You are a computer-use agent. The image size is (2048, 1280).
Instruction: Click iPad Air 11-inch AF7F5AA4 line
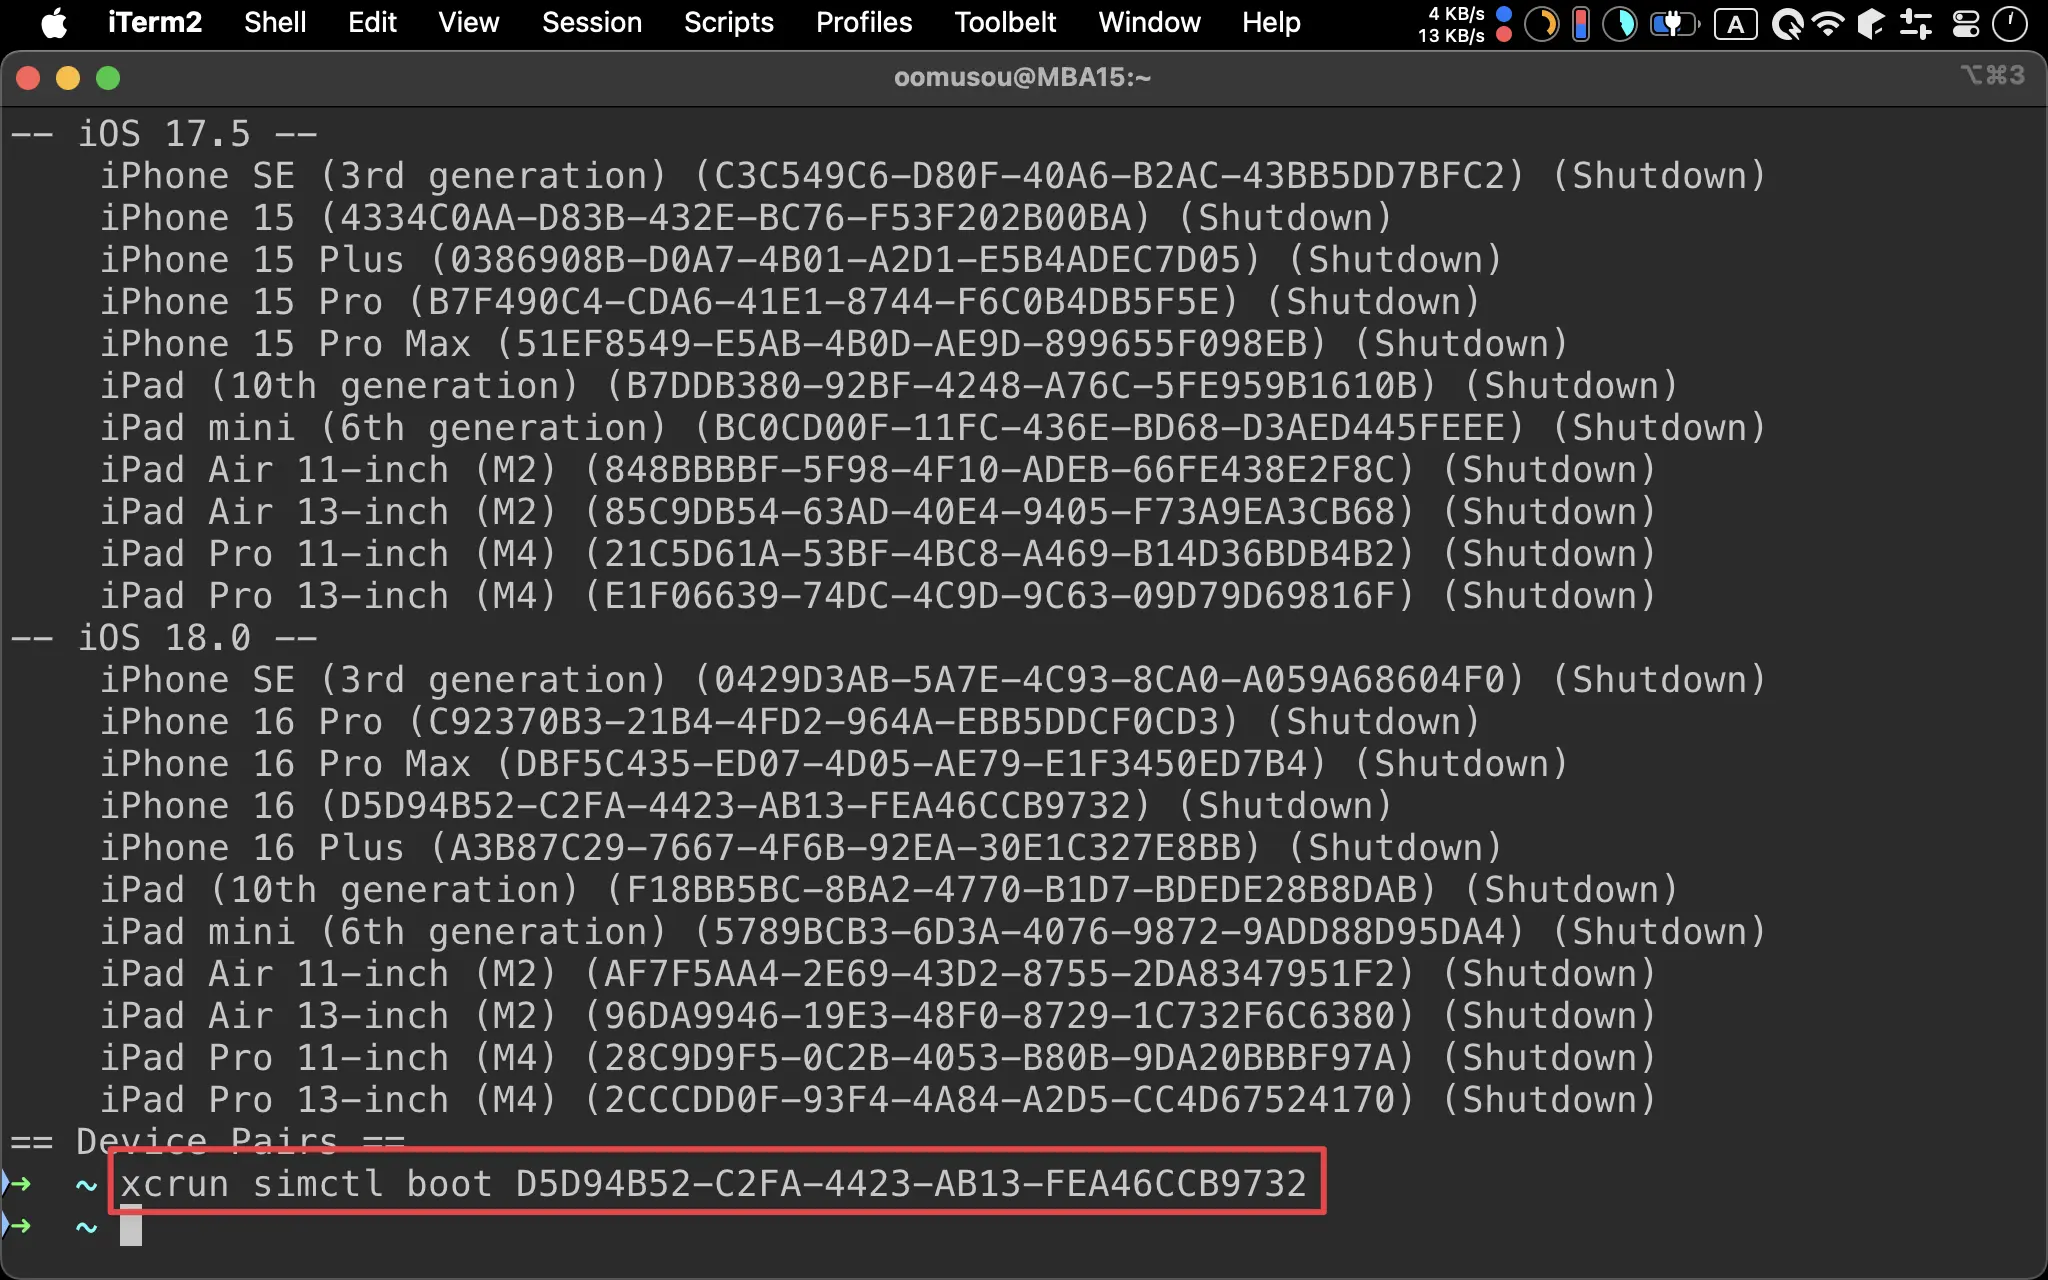pyautogui.click(x=878, y=974)
